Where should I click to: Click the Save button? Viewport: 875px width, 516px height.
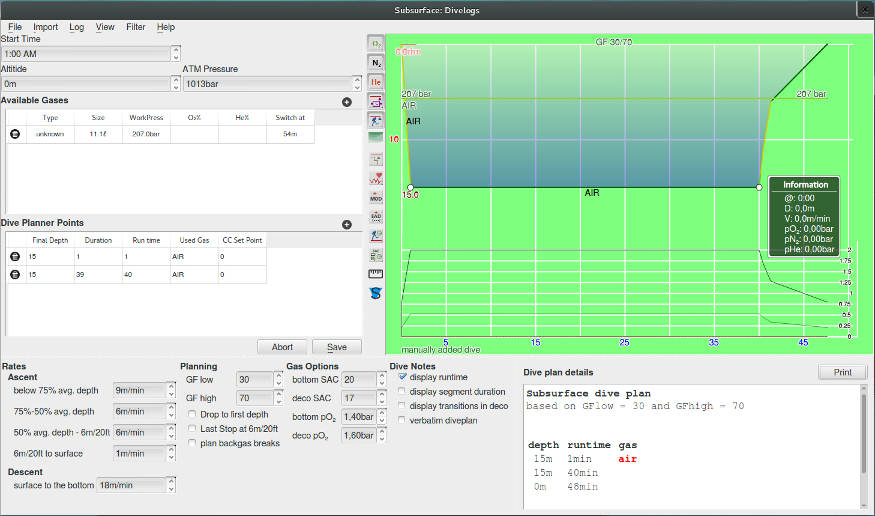click(336, 347)
